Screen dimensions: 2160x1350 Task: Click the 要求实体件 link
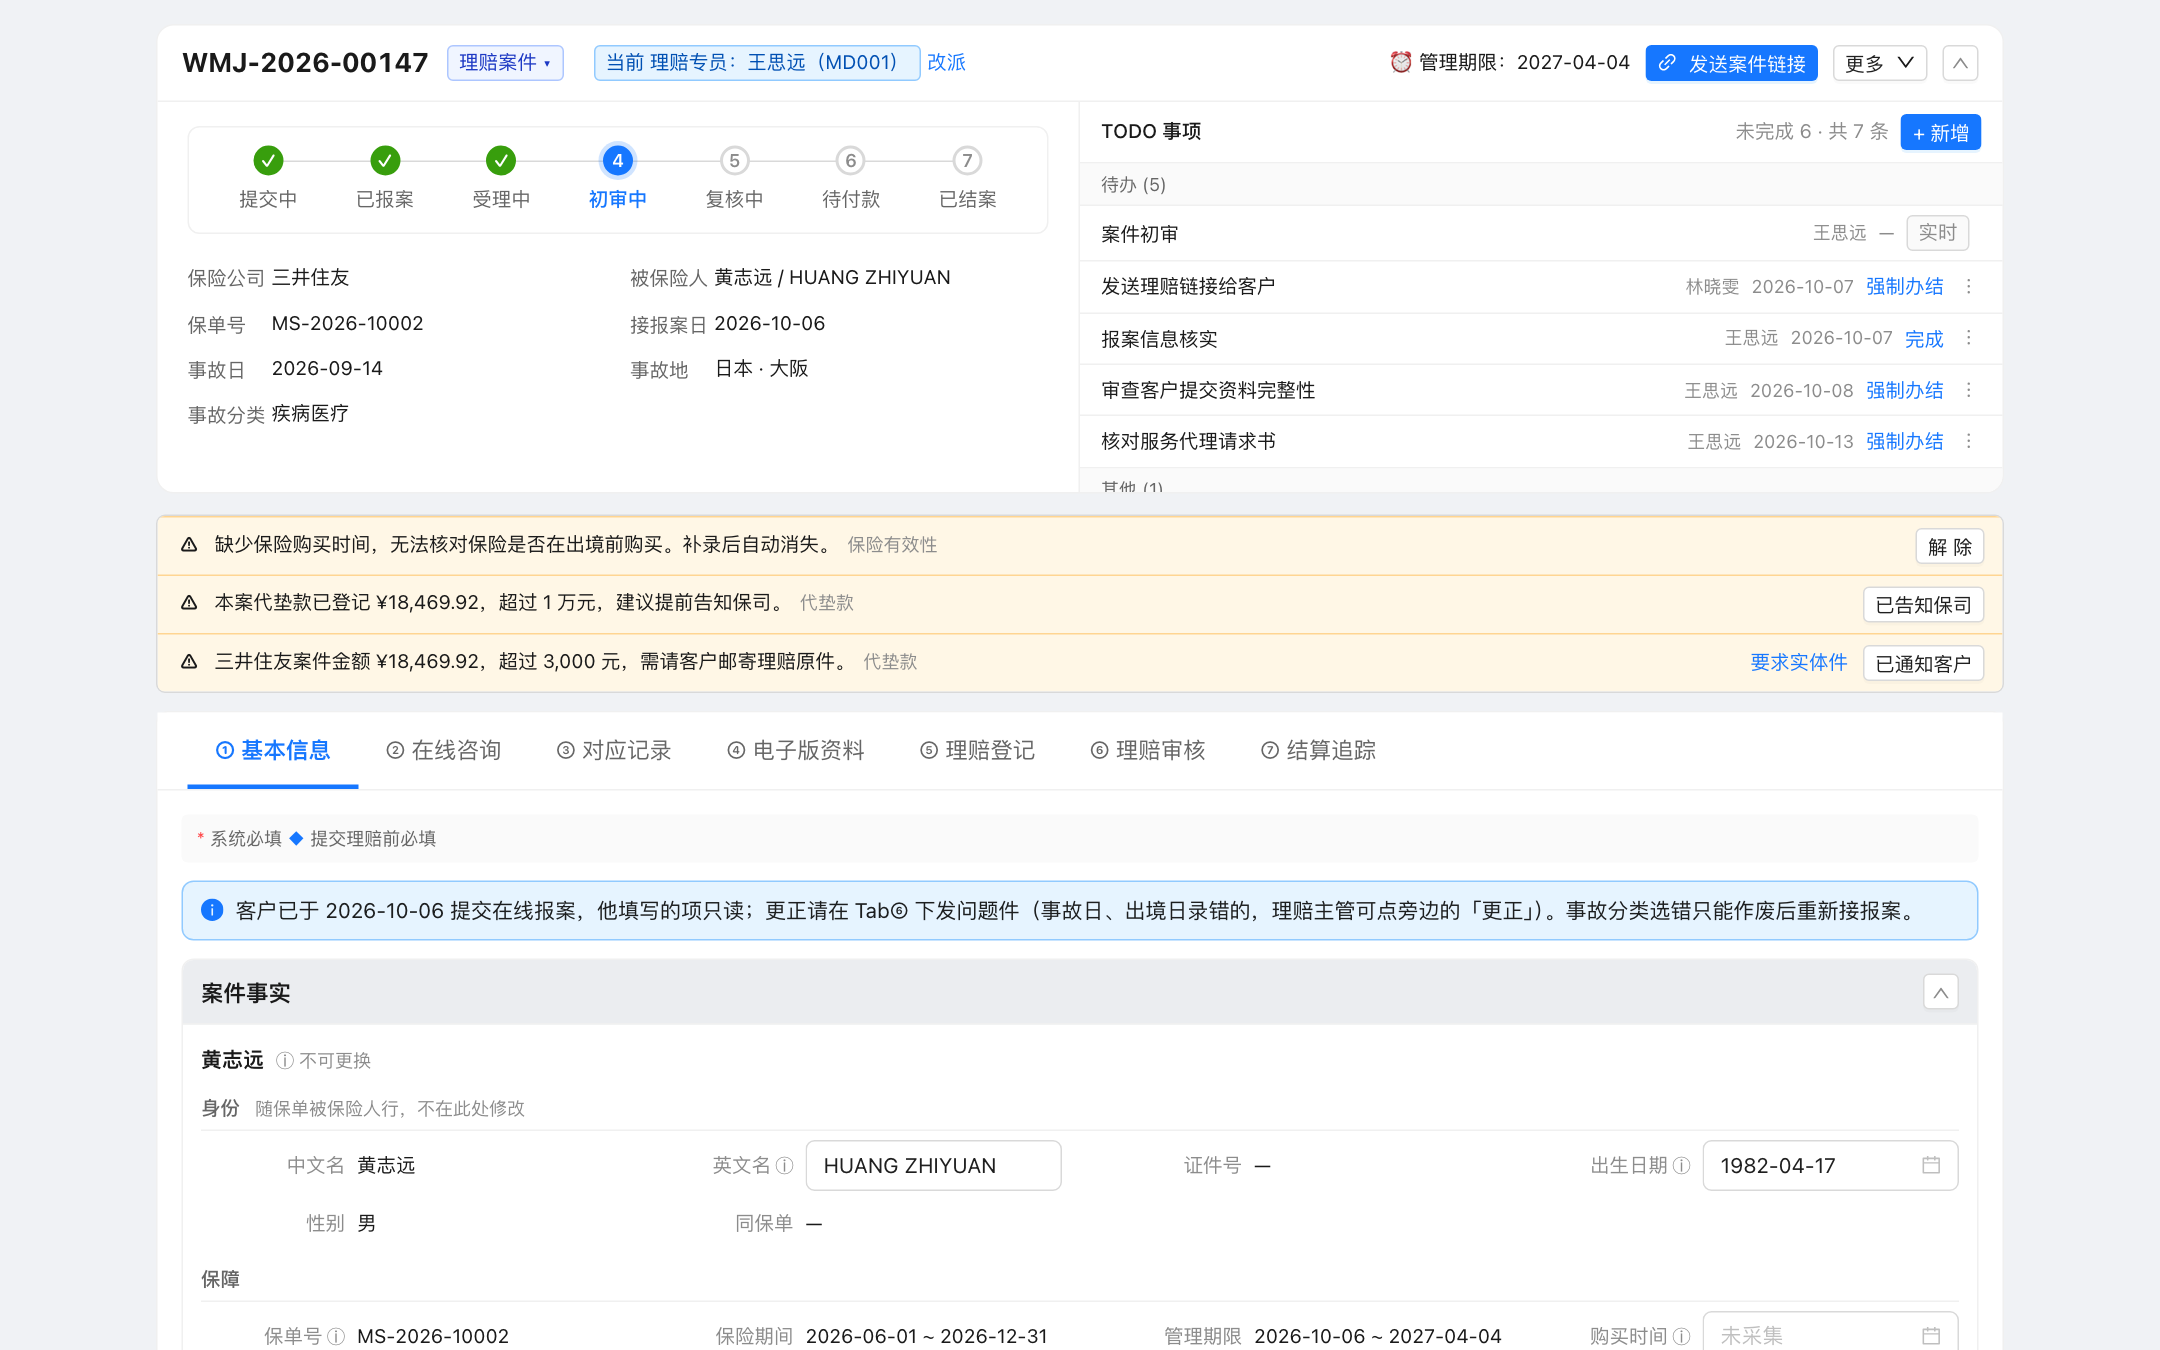pyautogui.click(x=1798, y=662)
